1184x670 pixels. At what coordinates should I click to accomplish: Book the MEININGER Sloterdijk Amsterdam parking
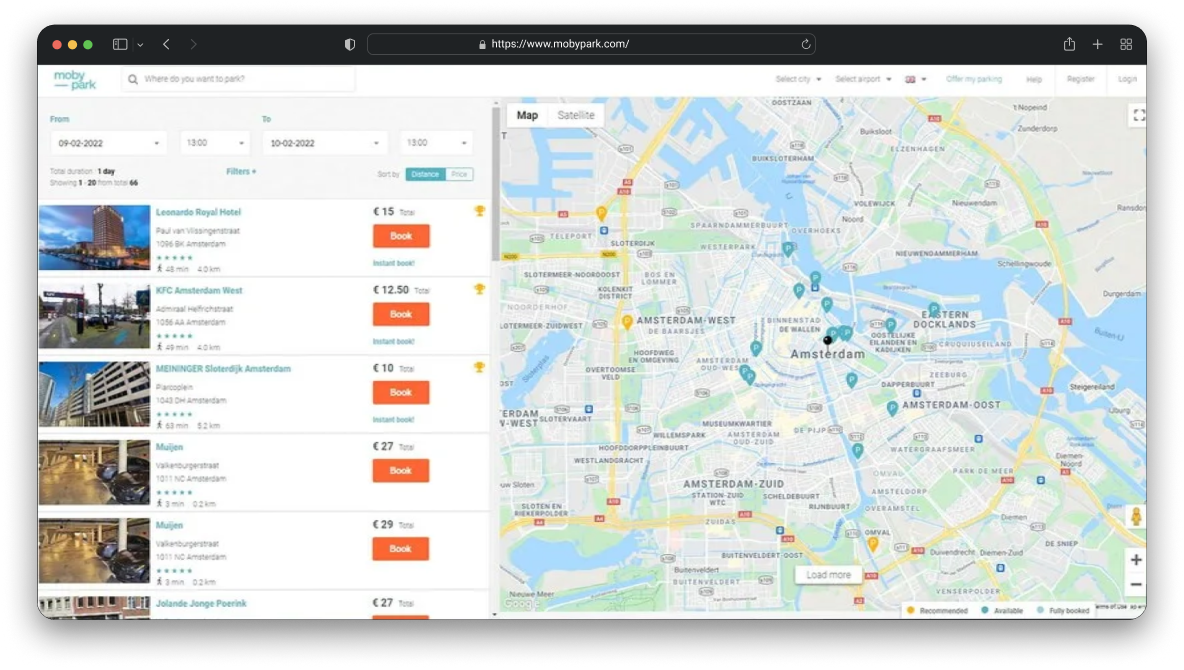[x=401, y=393]
